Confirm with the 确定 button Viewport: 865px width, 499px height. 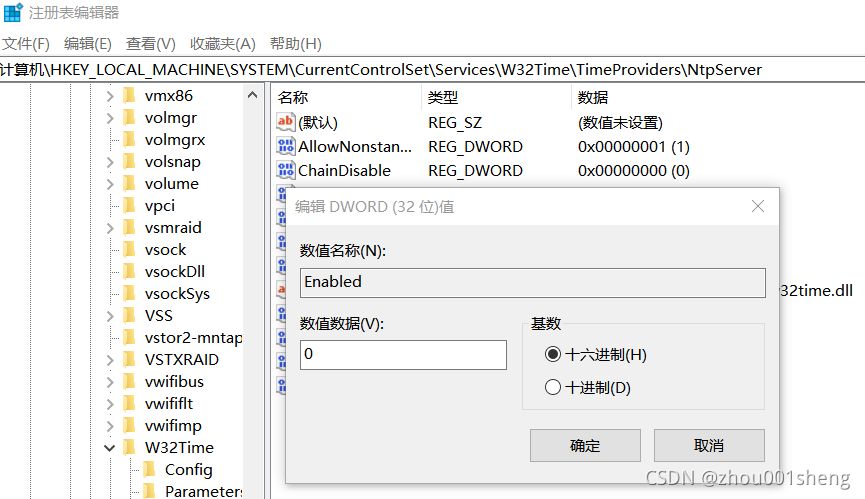pyautogui.click(x=585, y=446)
